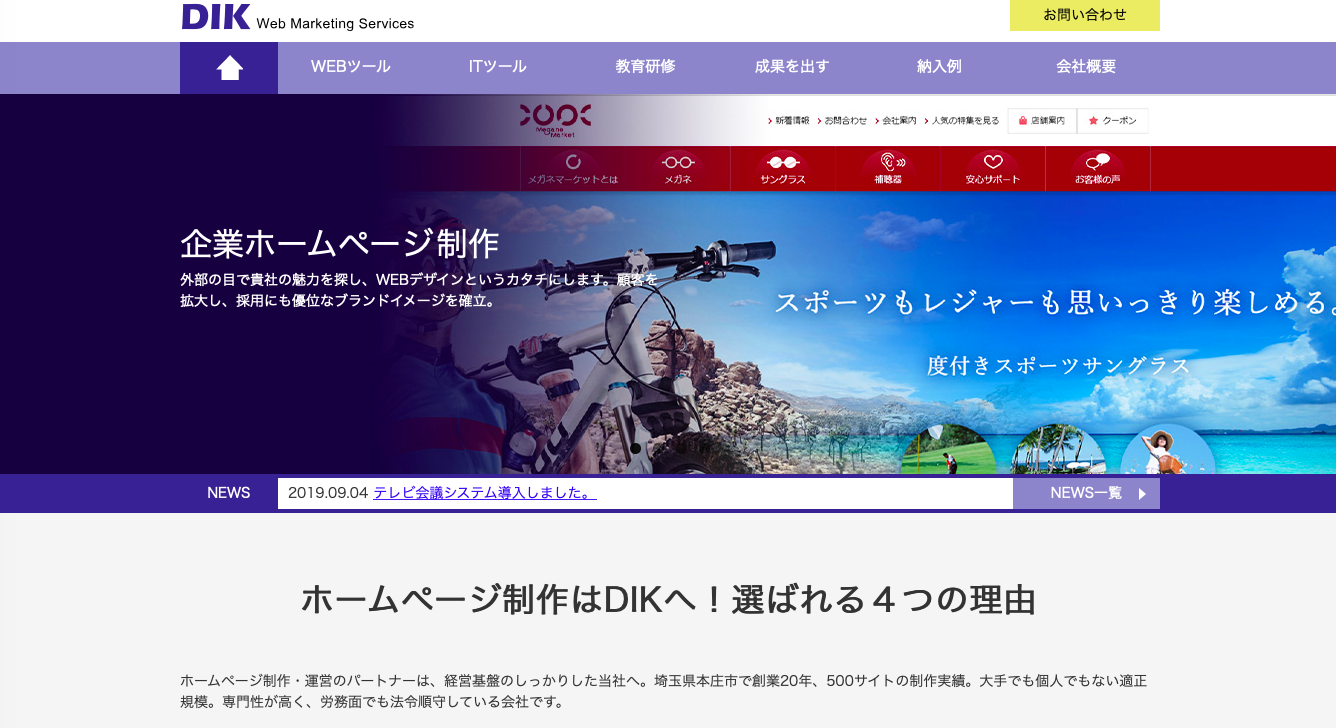Click the 安心サポート heart icon
The height and width of the screenshot is (728, 1336).
(992, 163)
